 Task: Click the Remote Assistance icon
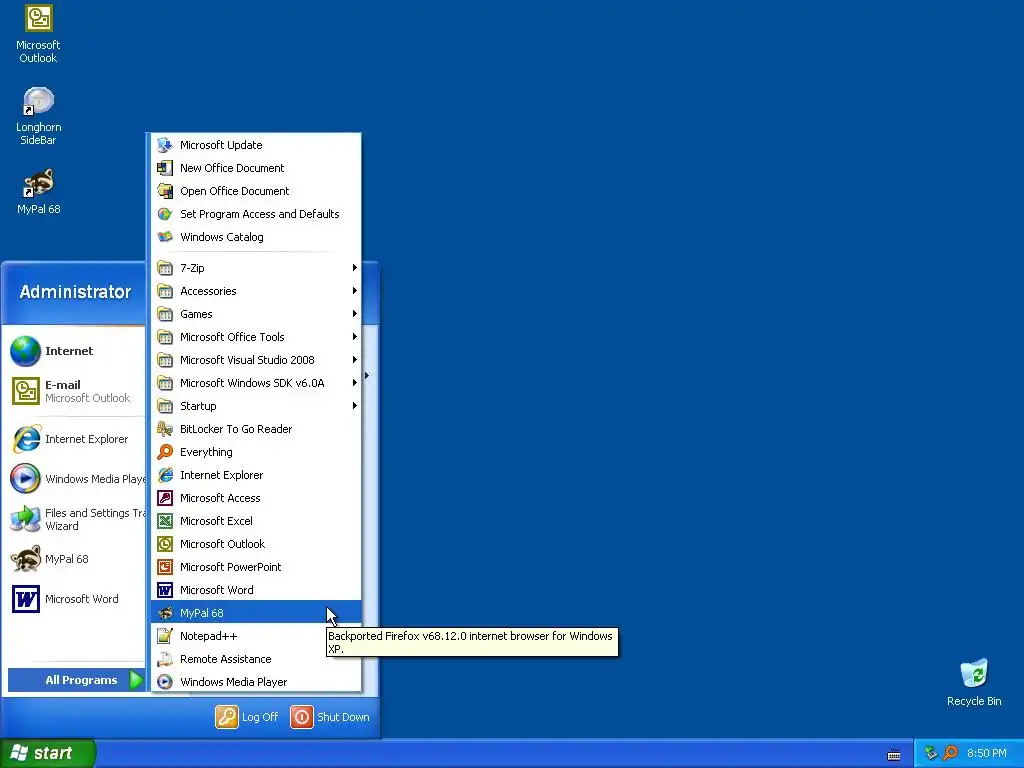[165, 659]
